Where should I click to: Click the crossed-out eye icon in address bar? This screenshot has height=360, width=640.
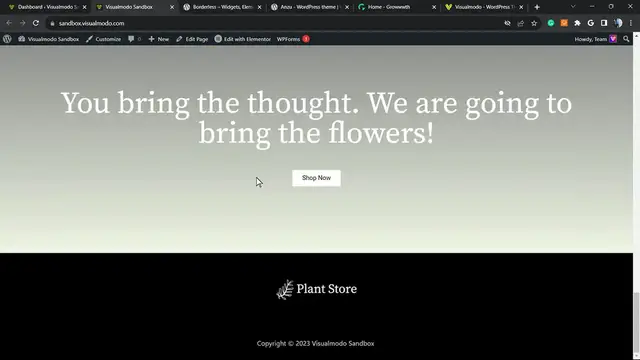pyautogui.click(x=507, y=23)
